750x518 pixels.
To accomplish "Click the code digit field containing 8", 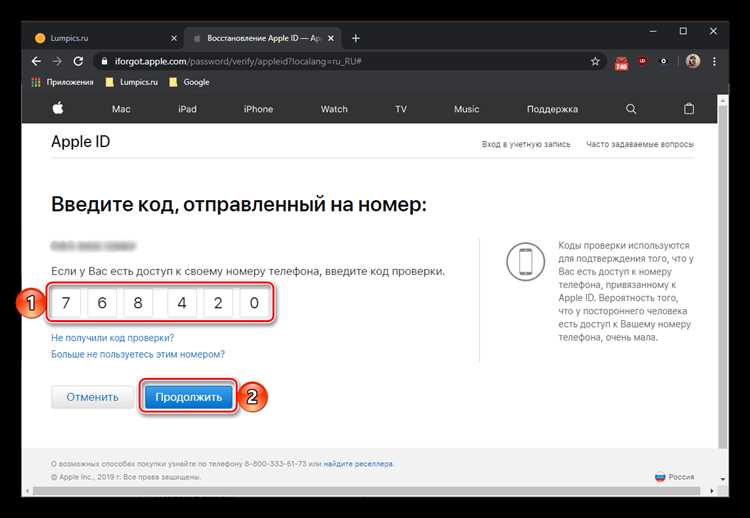I will tap(138, 303).
